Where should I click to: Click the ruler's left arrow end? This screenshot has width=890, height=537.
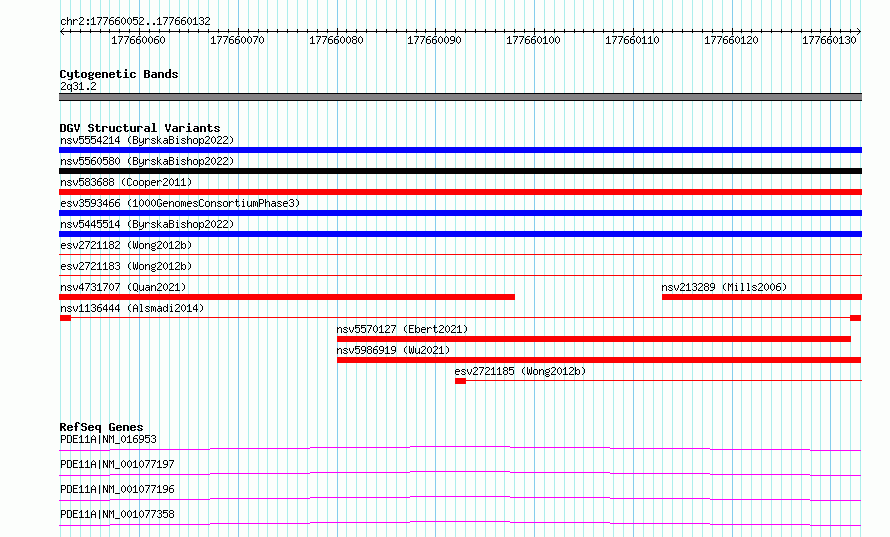62,32
